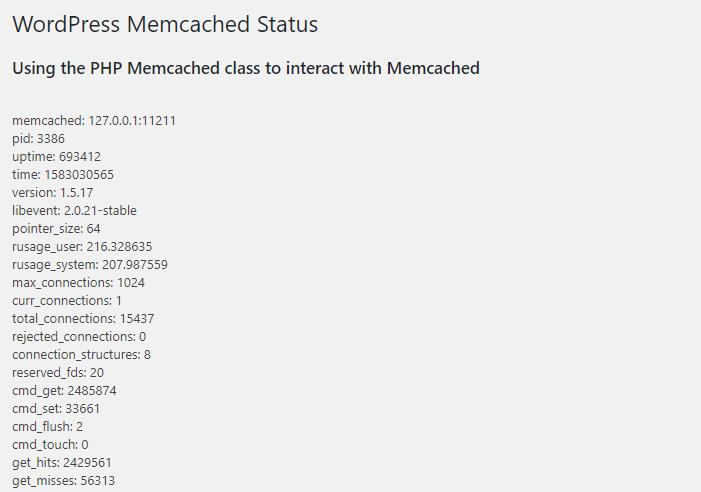The height and width of the screenshot is (492, 701).
Task: Click the rusage_user 216.328635 line
Action: [x=82, y=247]
